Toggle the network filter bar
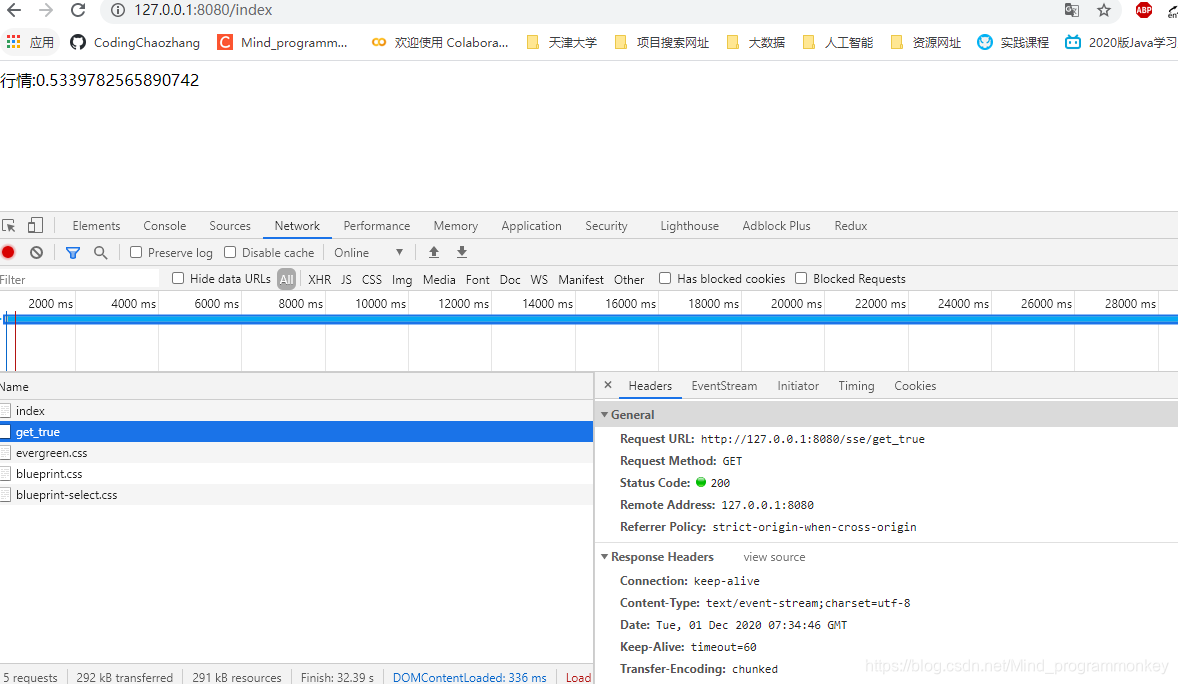This screenshot has height=684, width=1178. pyautogui.click(x=73, y=253)
